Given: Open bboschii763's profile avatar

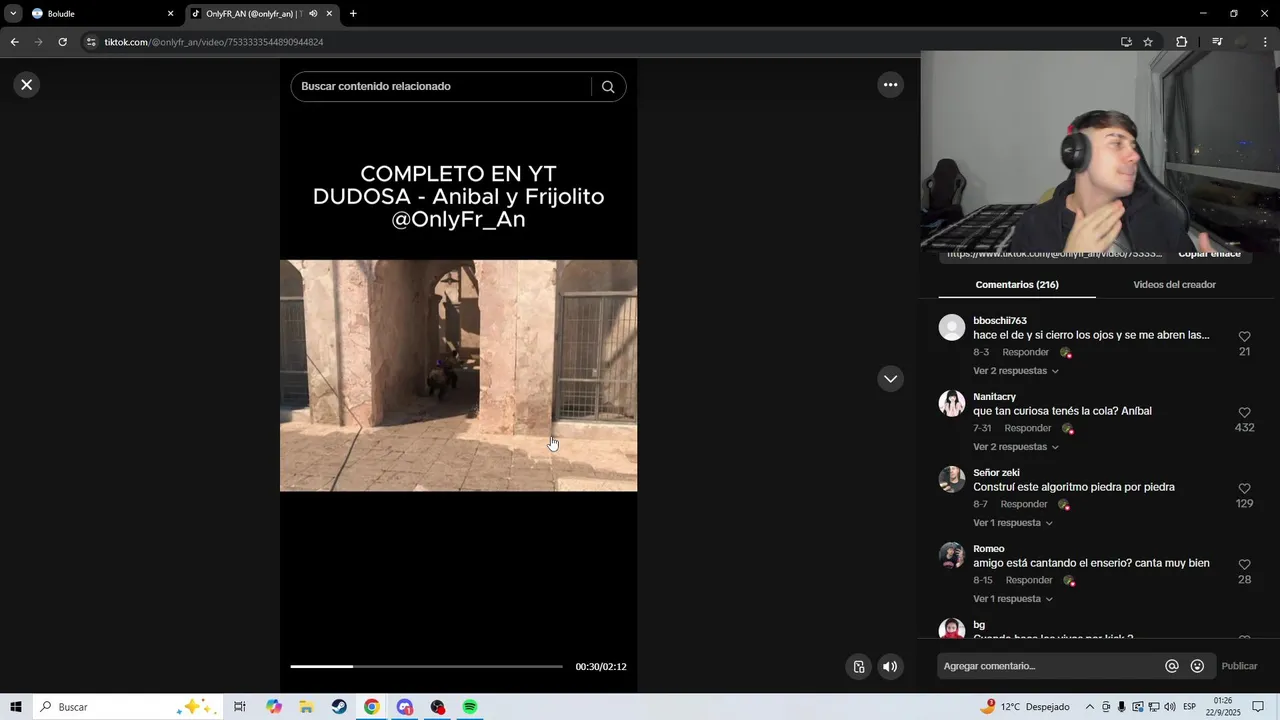Looking at the screenshot, I should click(952, 327).
